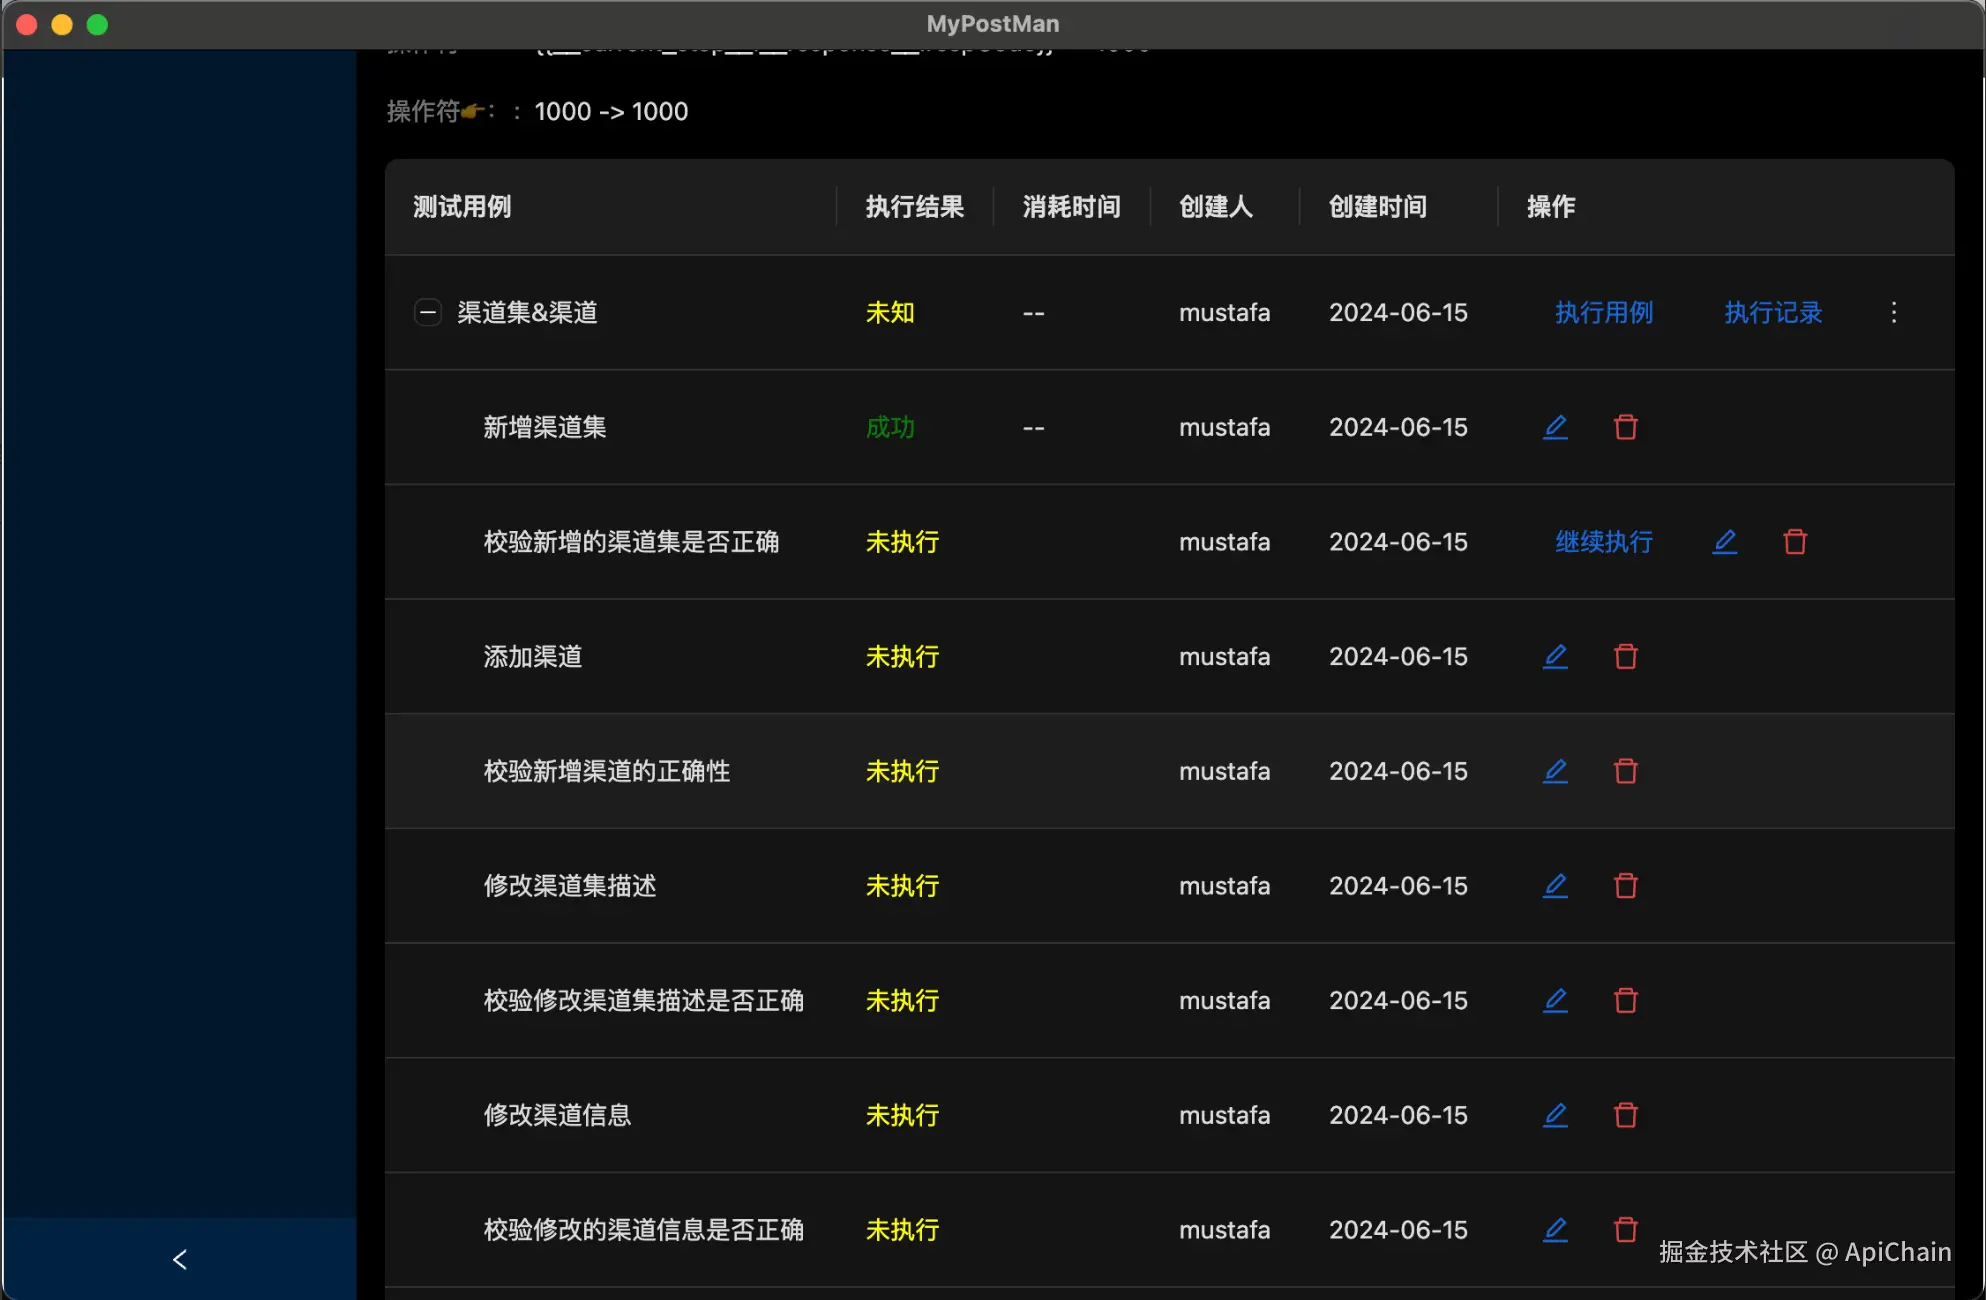
Task: Click the 测试用例 column header
Action: pyautogui.click(x=462, y=207)
